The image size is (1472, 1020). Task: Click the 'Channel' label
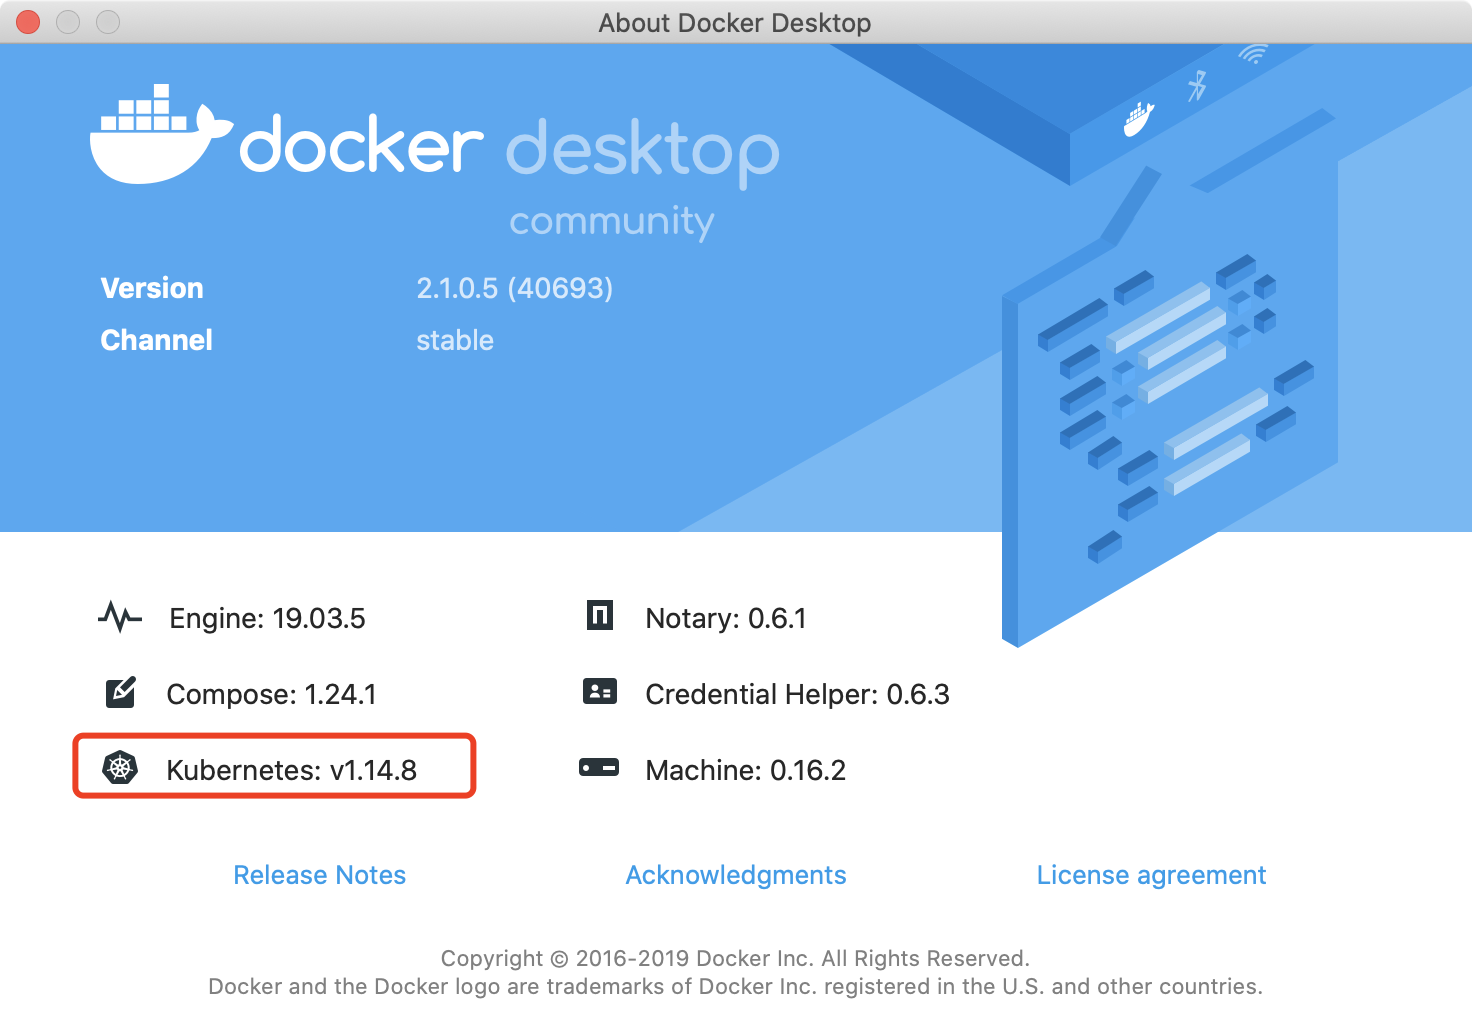(x=156, y=340)
